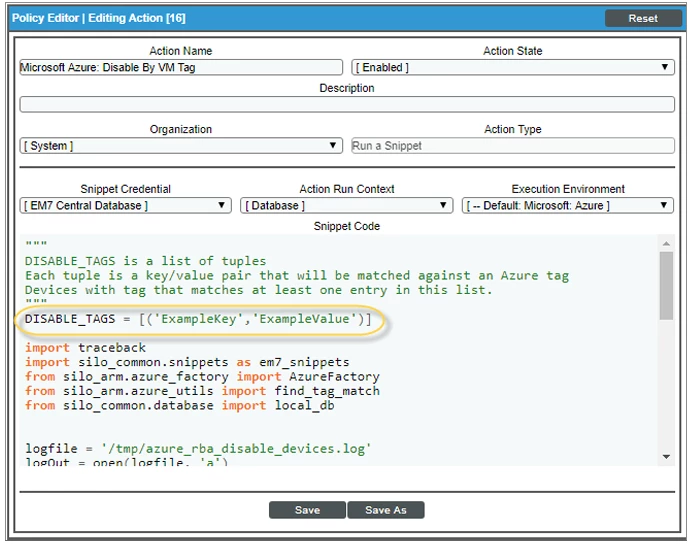Click the DISABLE_TAGS = [('ExampleKey','ExampleValue')] line
689x550 pixels.
tap(198, 319)
